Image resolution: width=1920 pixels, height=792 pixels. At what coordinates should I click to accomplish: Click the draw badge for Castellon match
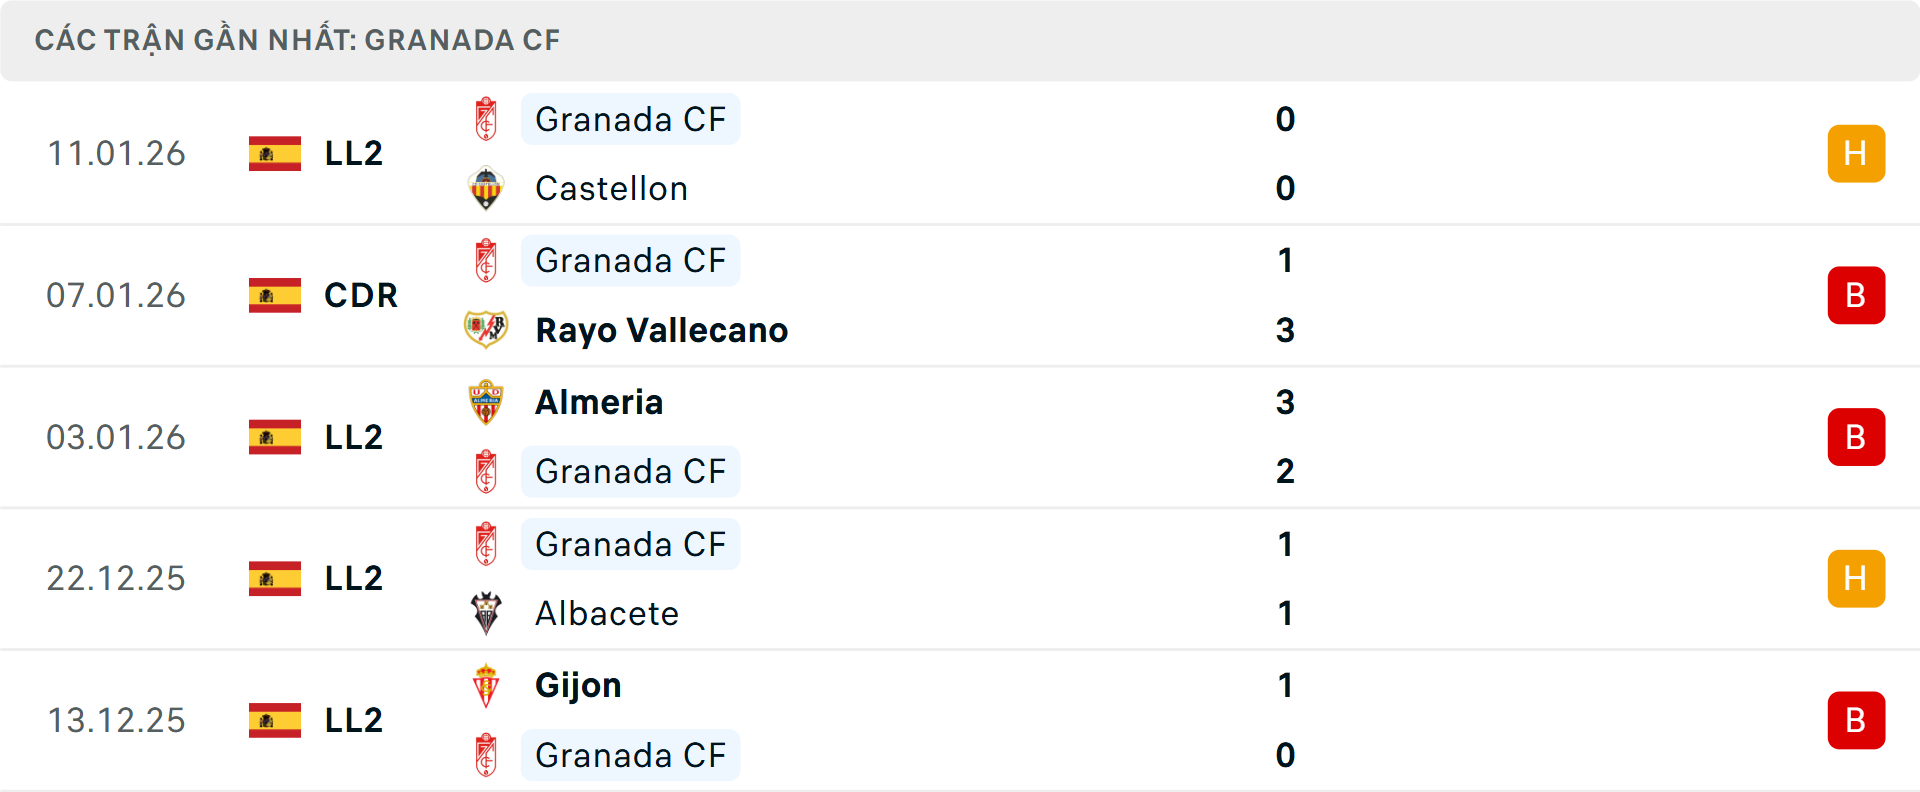coord(1856,153)
